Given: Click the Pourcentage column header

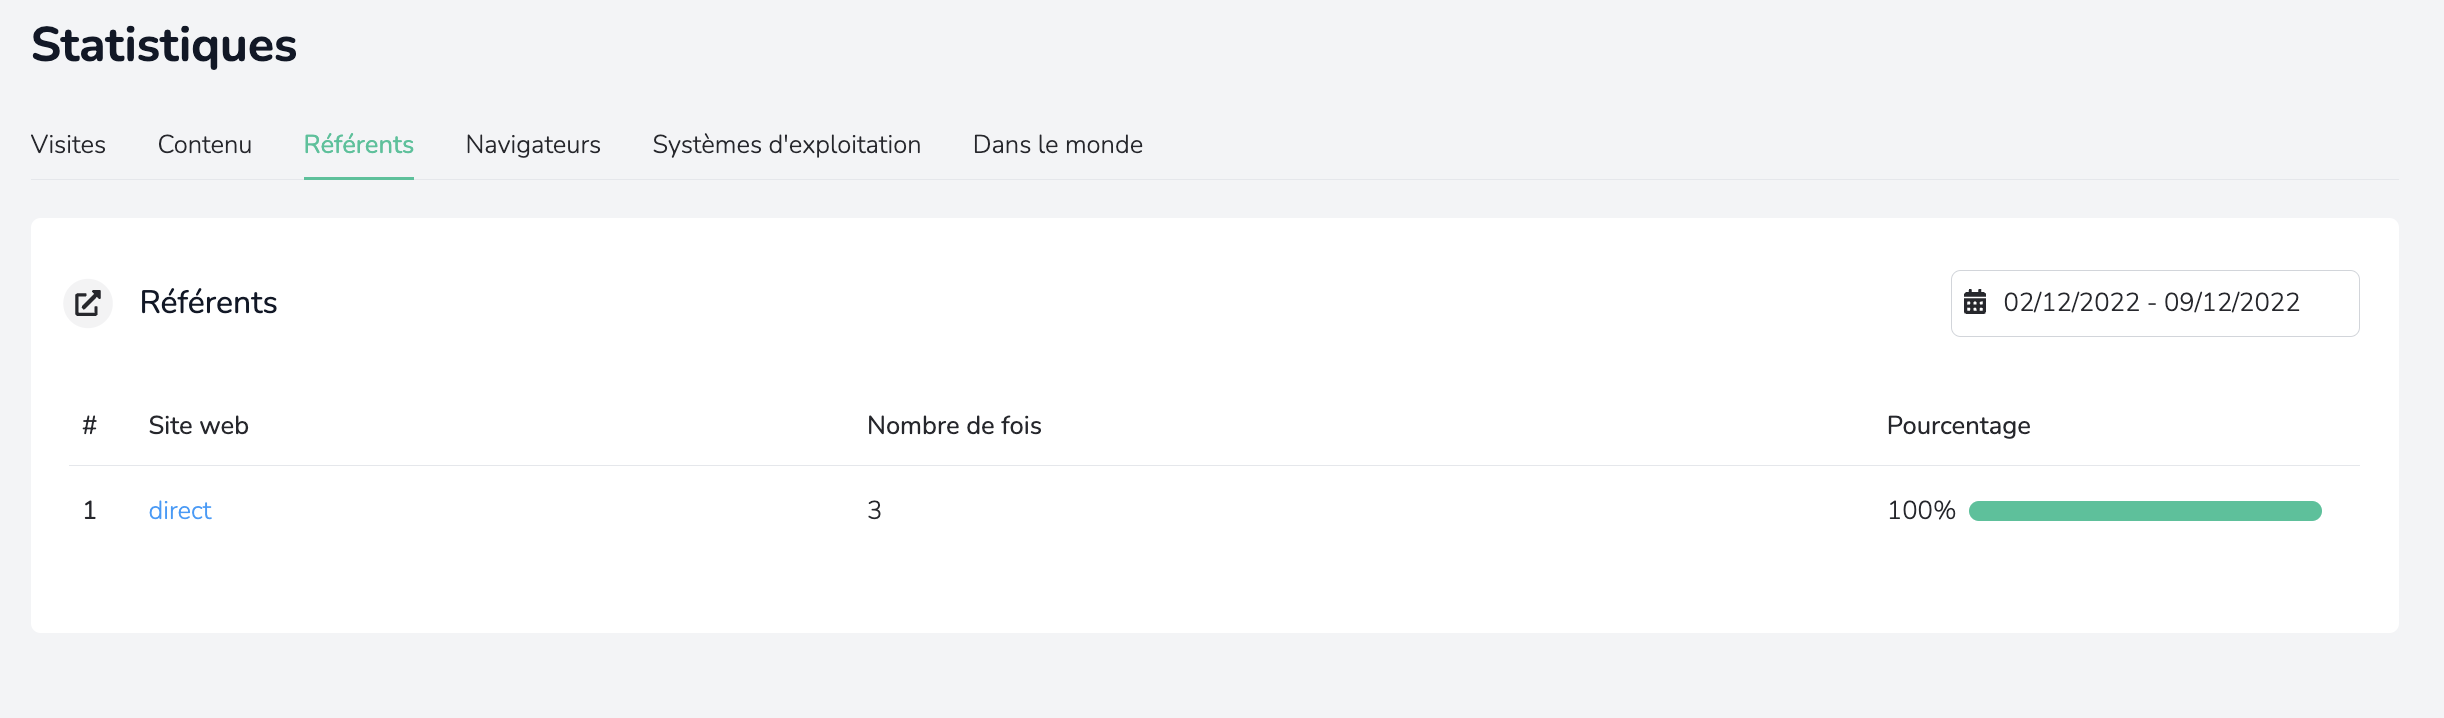Looking at the screenshot, I should click(1958, 426).
